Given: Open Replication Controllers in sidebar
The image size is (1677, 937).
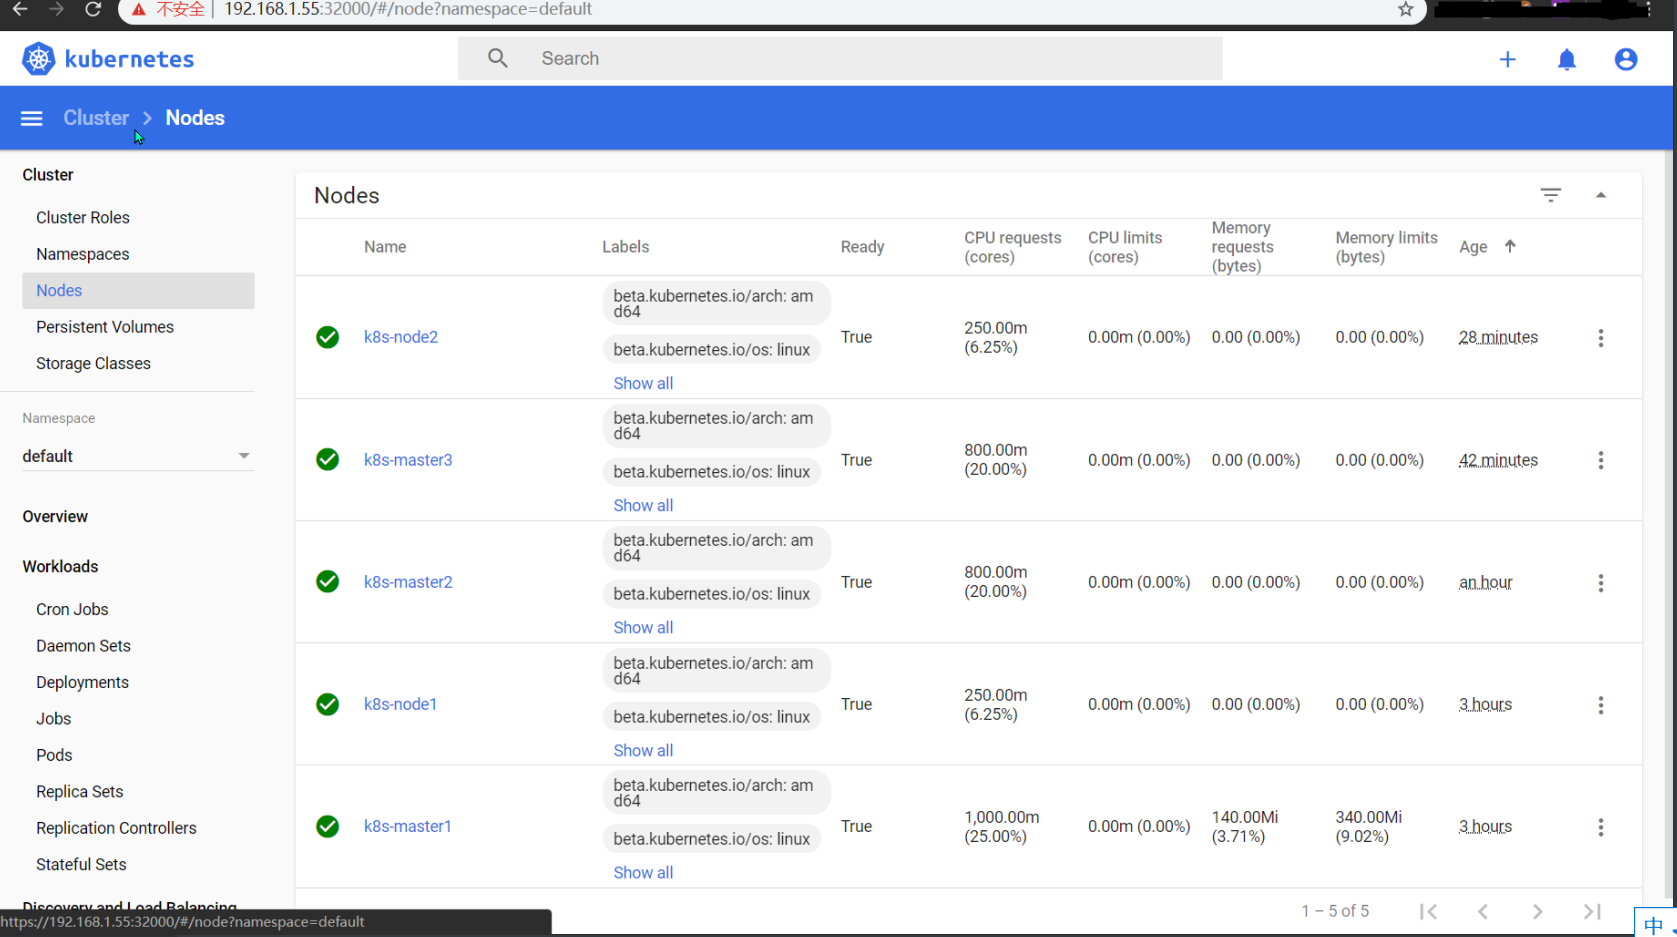Looking at the screenshot, I should 116,828.
